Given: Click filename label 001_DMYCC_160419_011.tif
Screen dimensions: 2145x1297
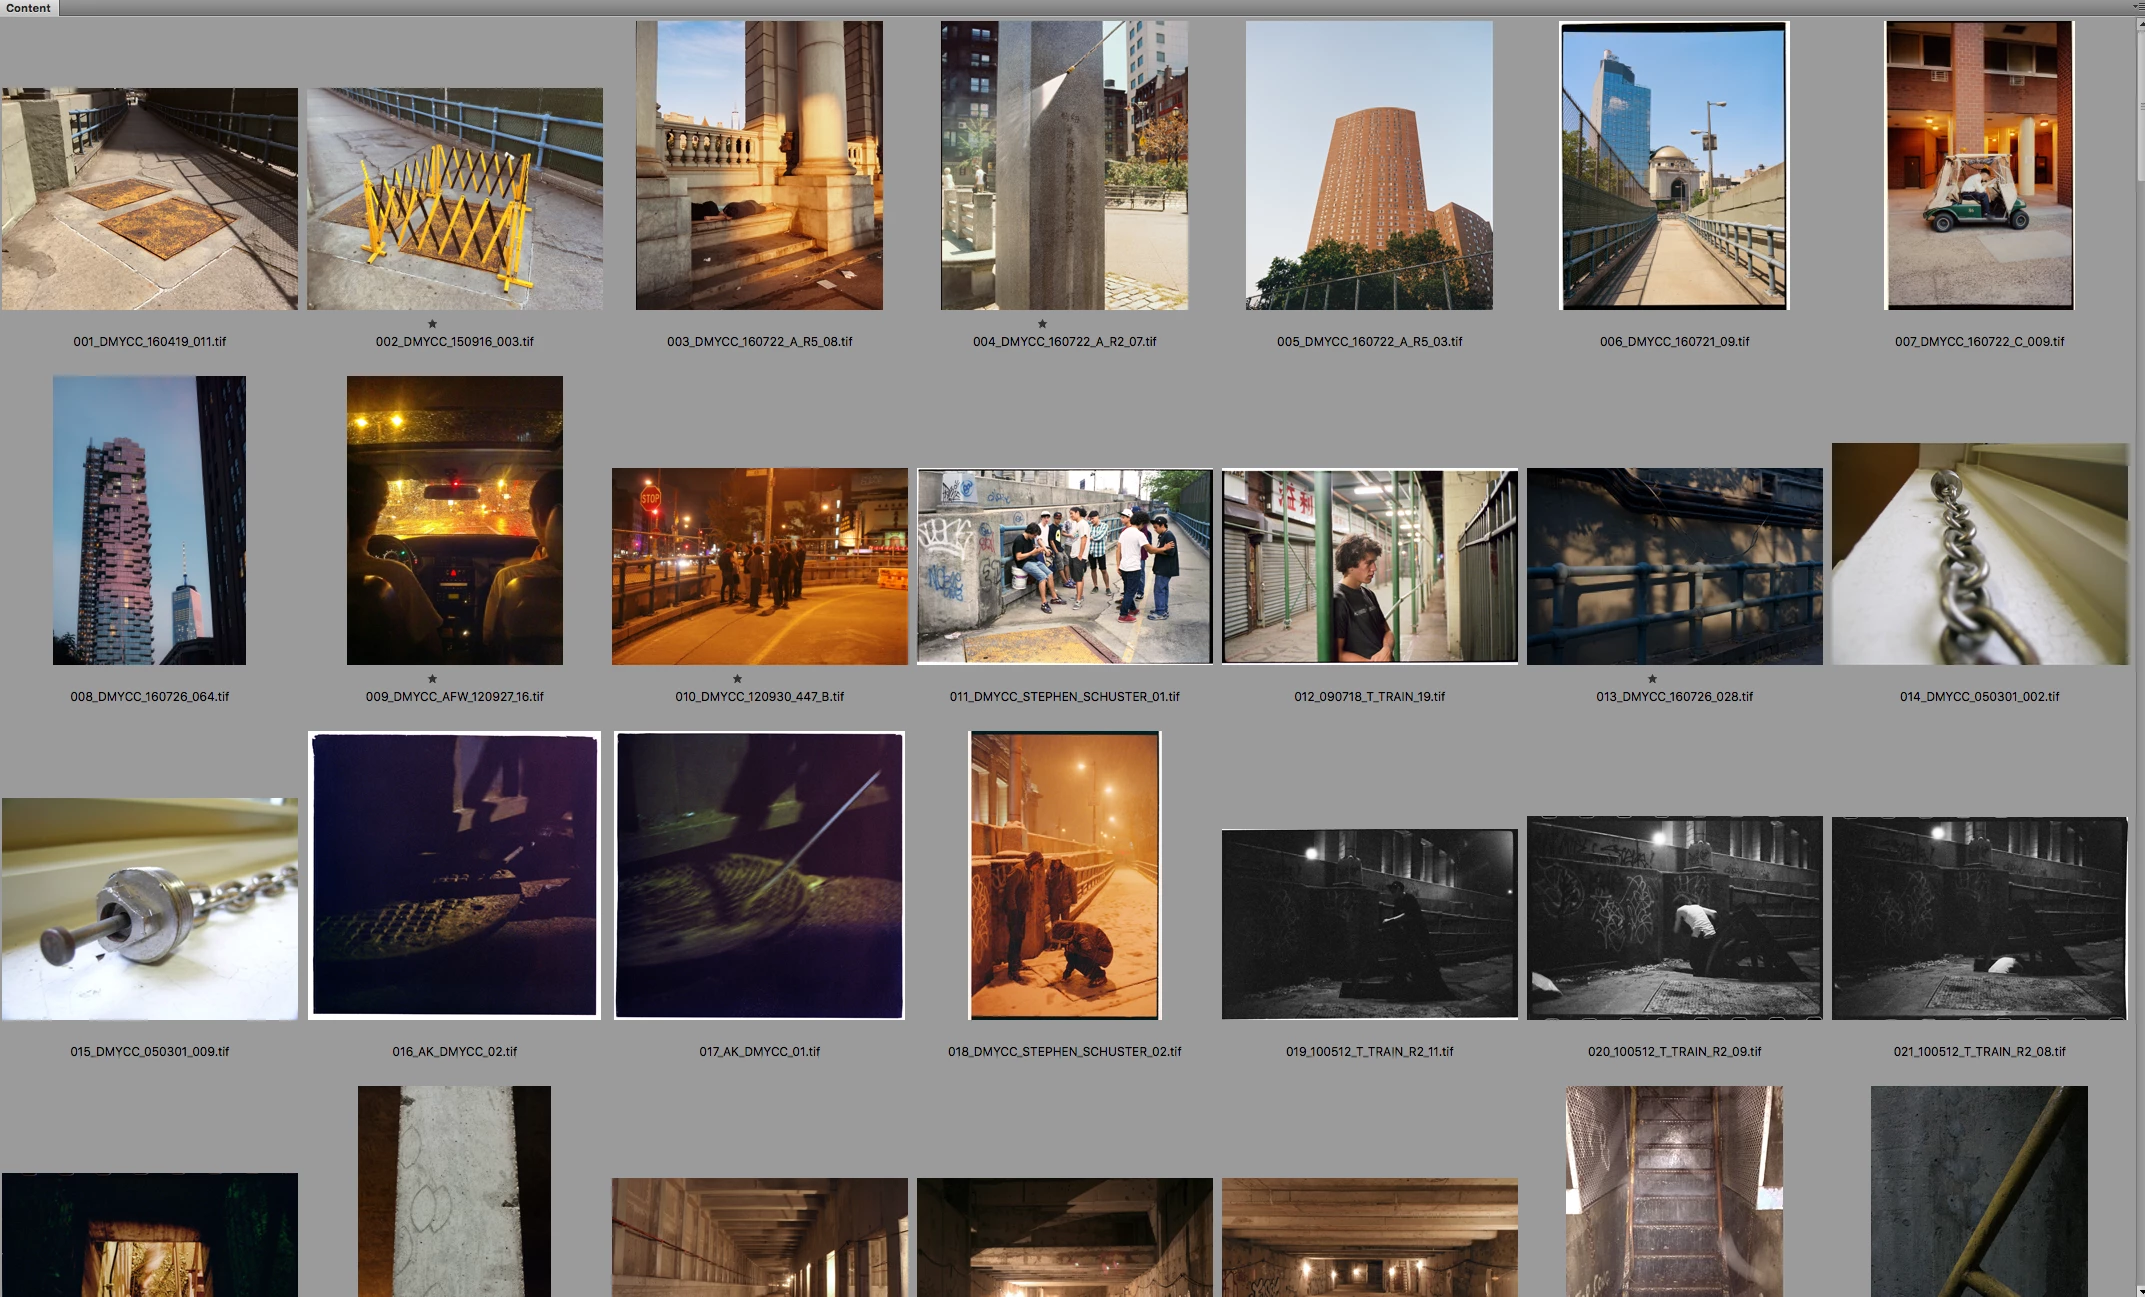Looking at the screenshot, I should pos(149,342).
